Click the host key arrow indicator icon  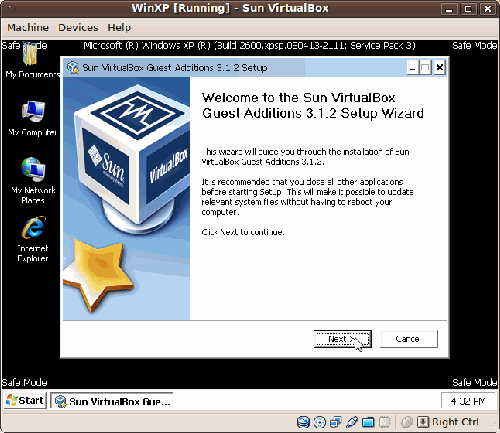click(x=423, y=422)
